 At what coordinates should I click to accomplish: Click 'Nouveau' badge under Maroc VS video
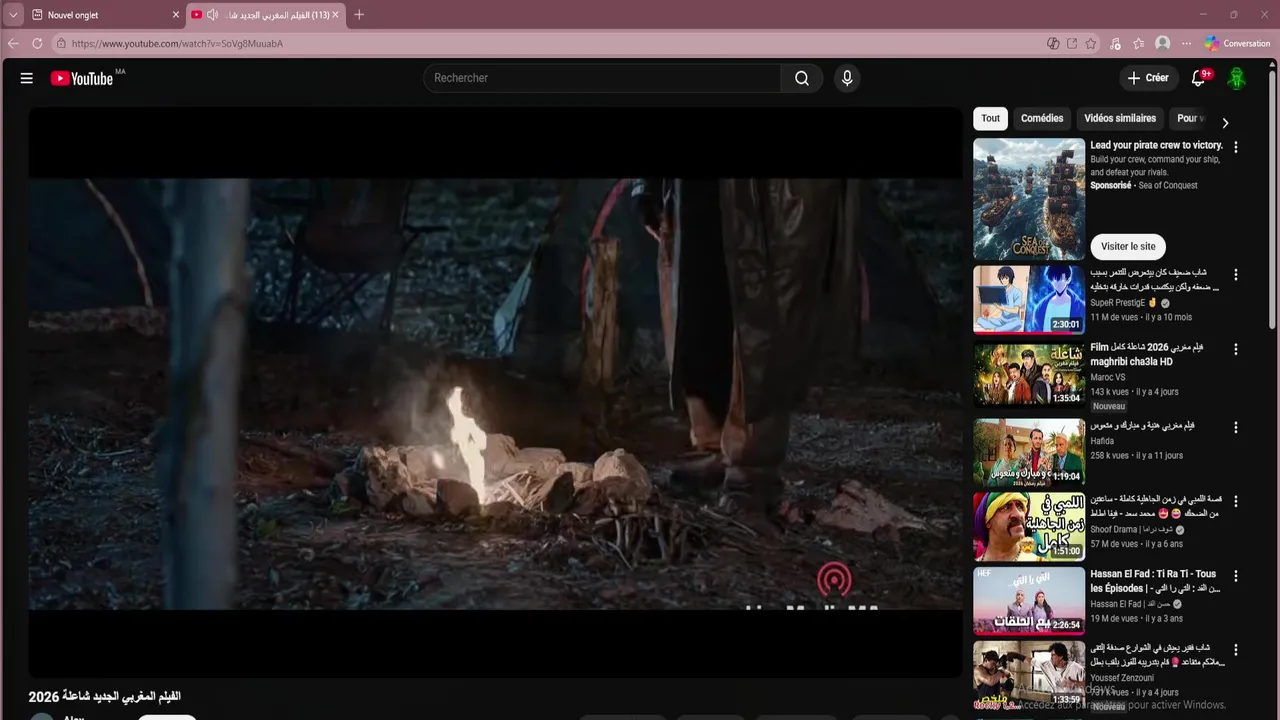click(1109, 407)
